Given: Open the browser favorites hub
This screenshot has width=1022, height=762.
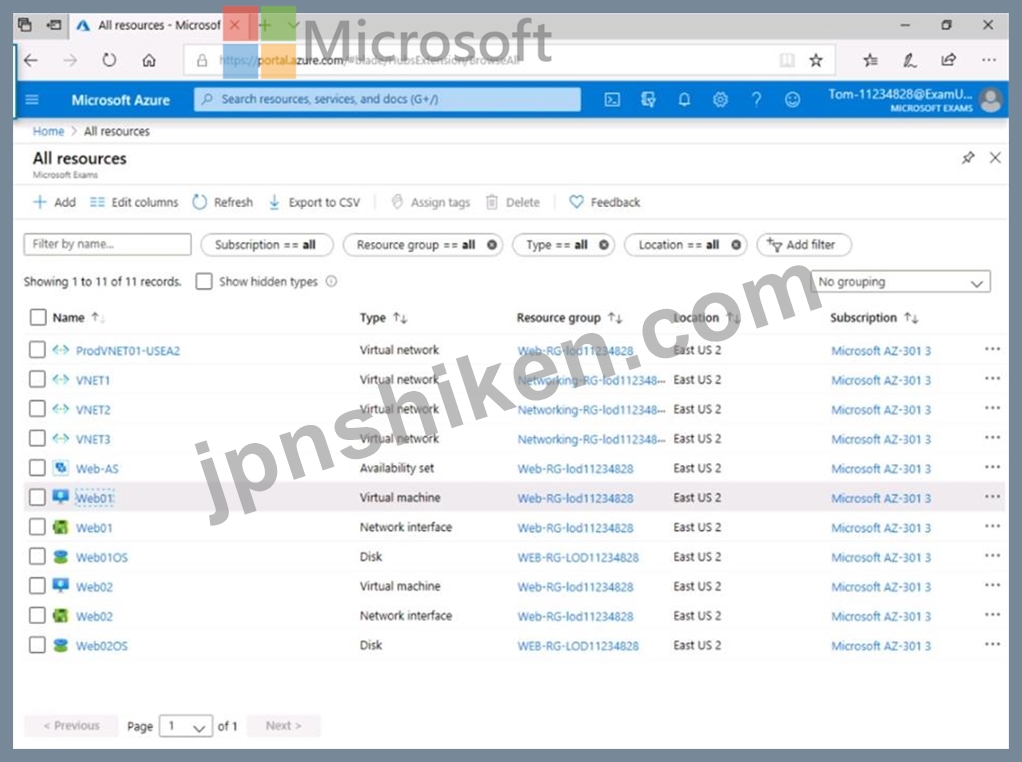Looking at the screenshot, I should click(870, 61).
